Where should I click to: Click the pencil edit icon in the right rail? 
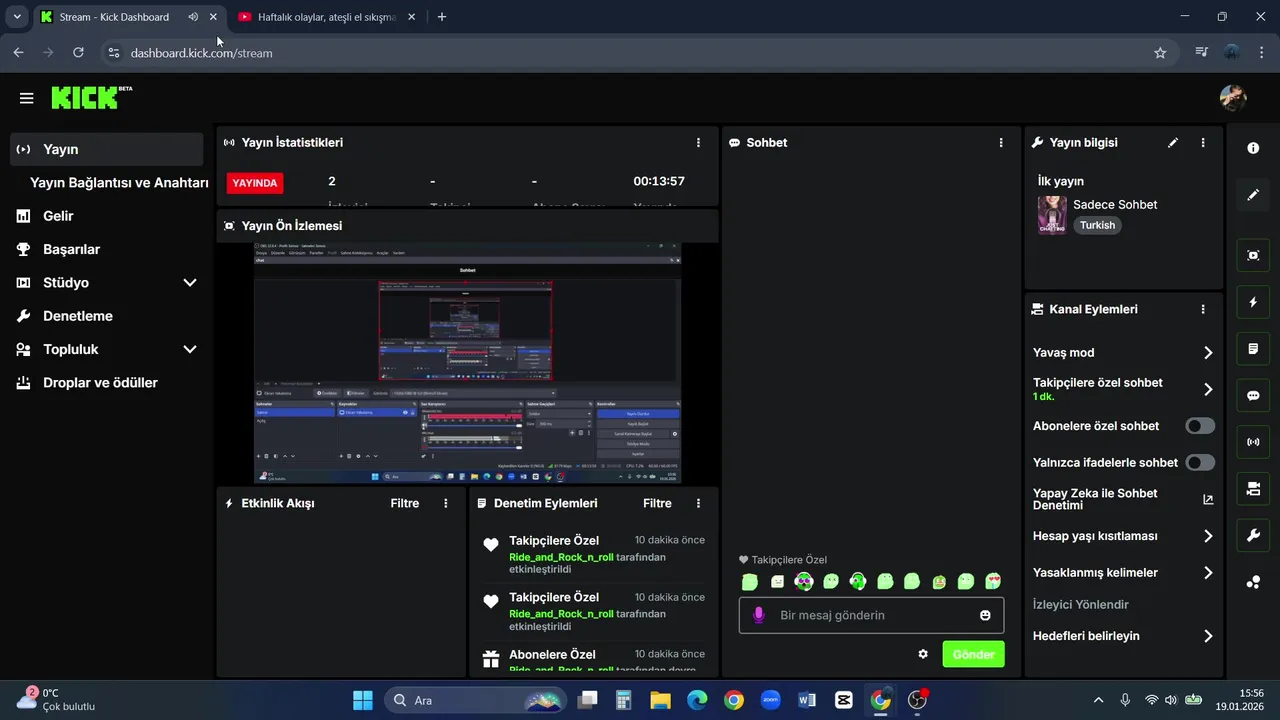click(x=1253, y=195)
